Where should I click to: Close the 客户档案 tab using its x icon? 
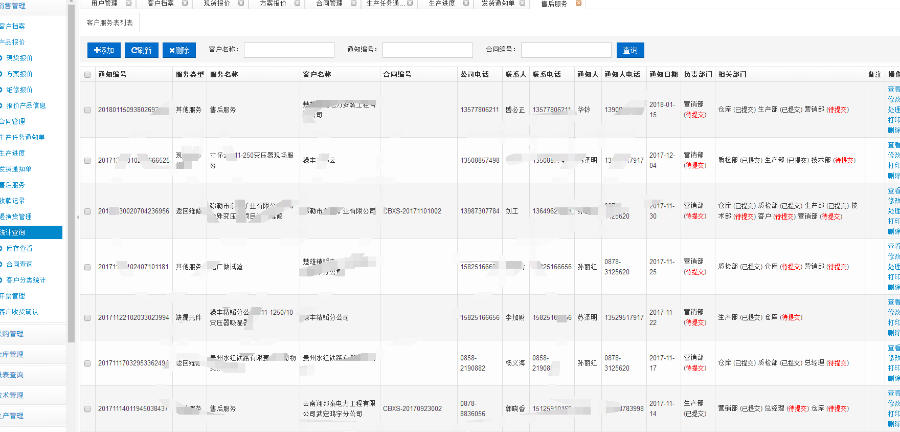pos(185,3)
